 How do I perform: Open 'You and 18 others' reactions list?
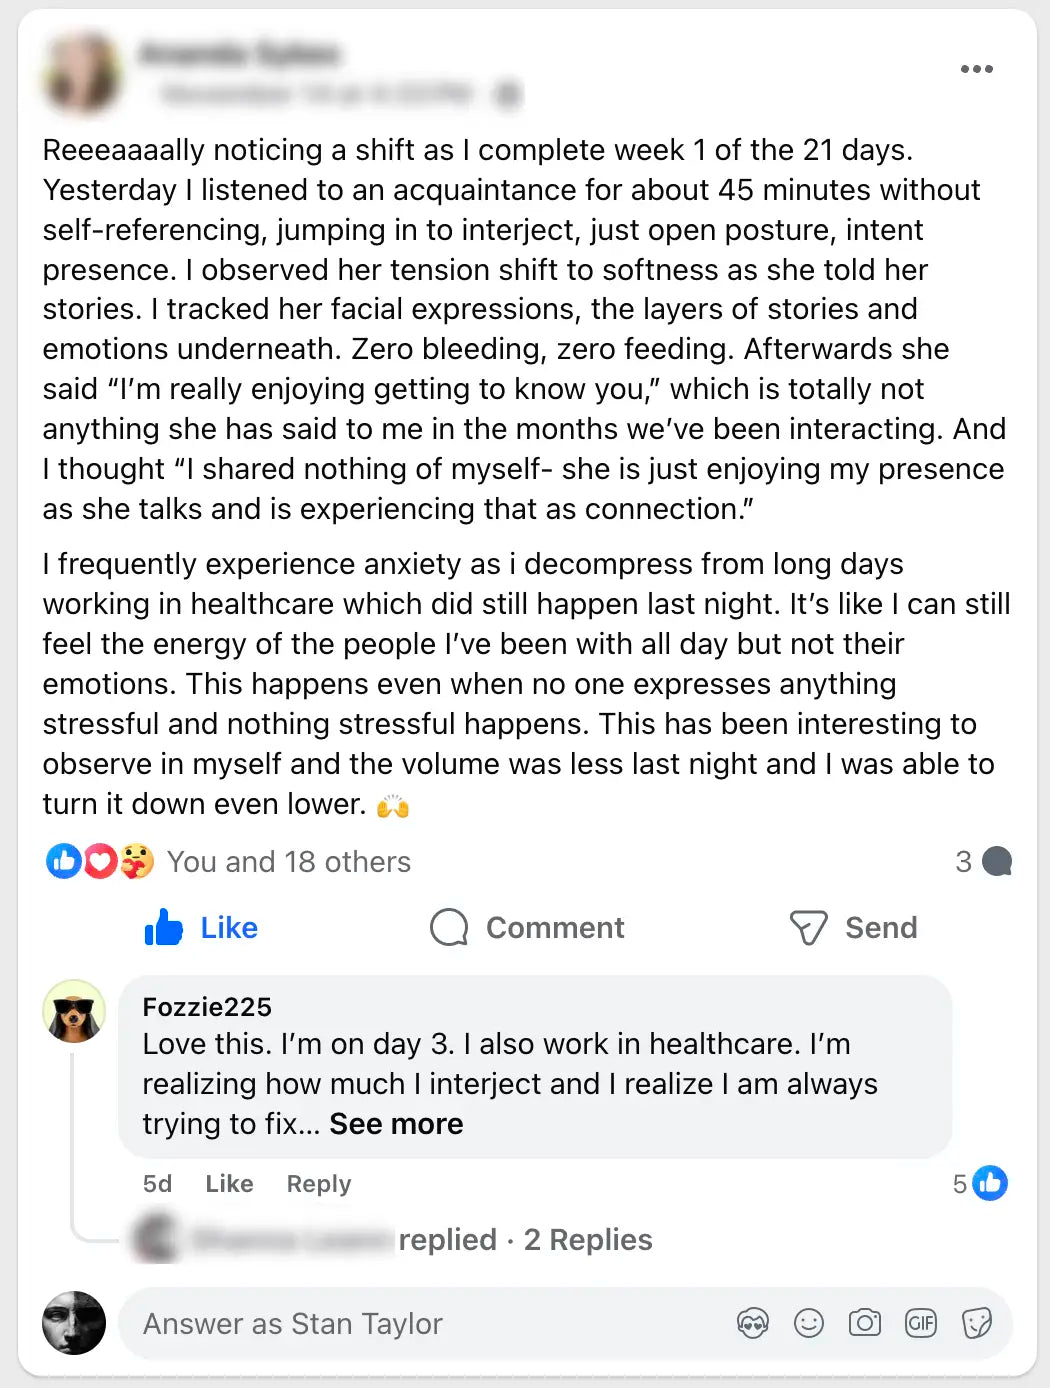pyautogui.click(x=288, y=862)
